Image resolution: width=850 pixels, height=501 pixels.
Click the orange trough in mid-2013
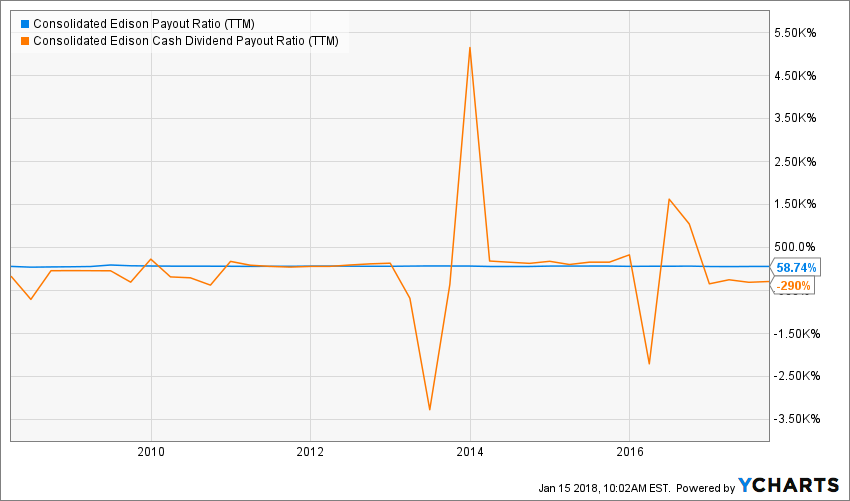tap(429, 409)
